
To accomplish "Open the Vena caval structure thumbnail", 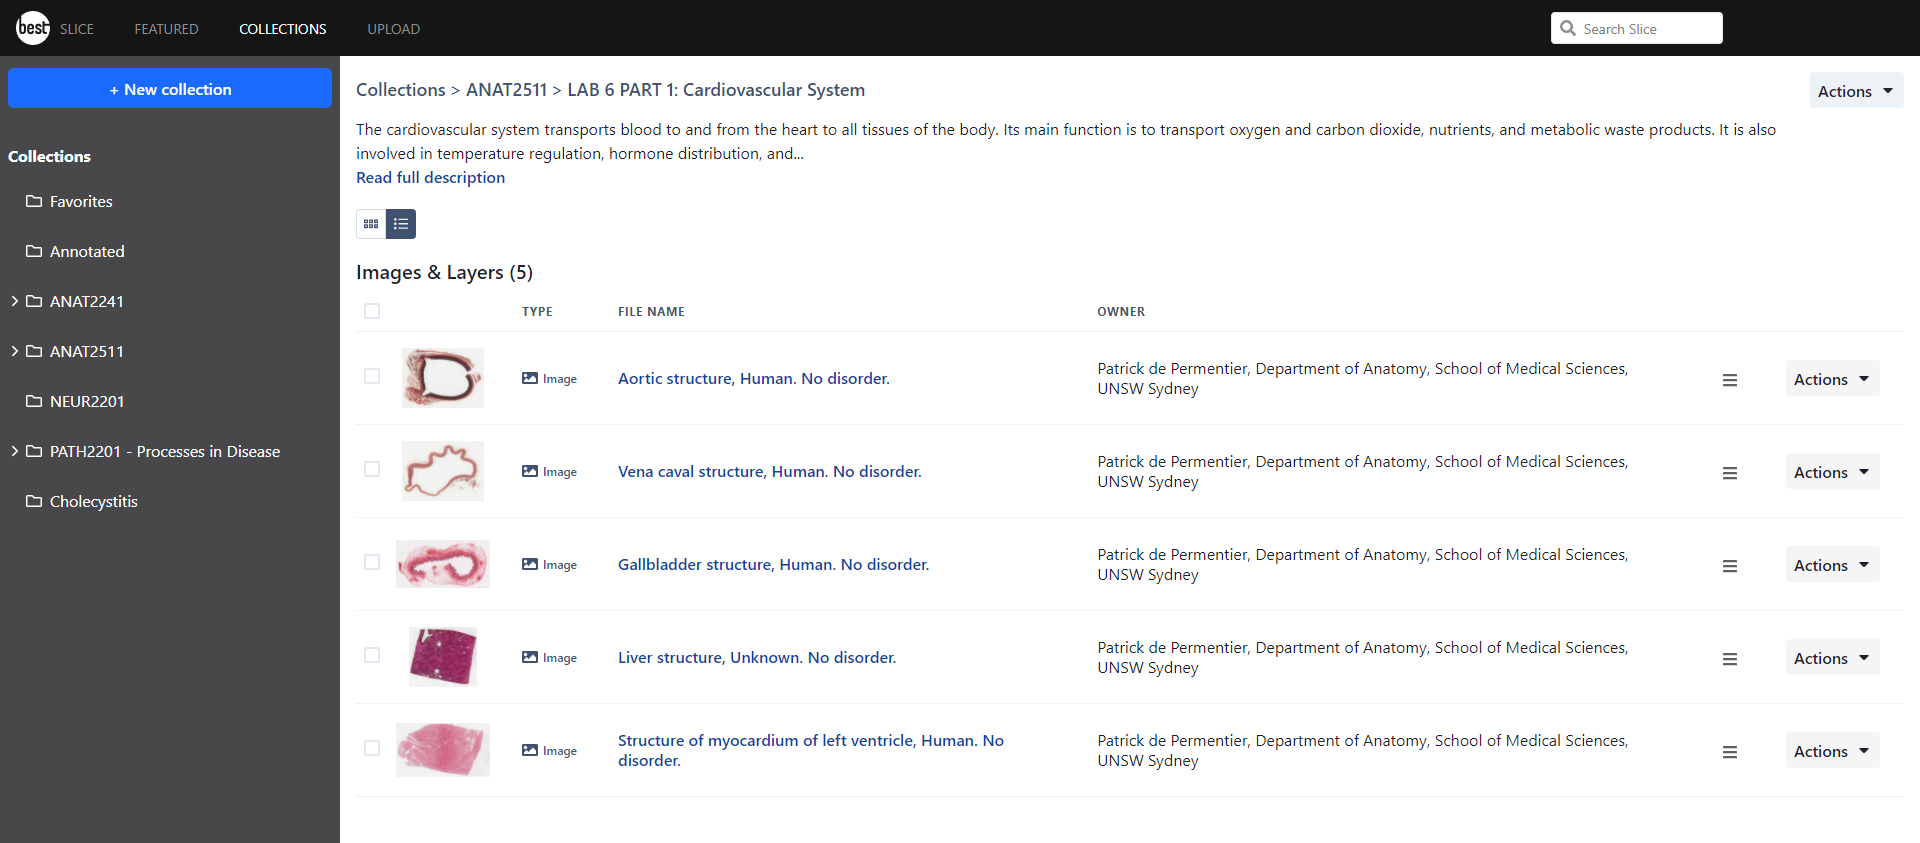I will (443, 471).
